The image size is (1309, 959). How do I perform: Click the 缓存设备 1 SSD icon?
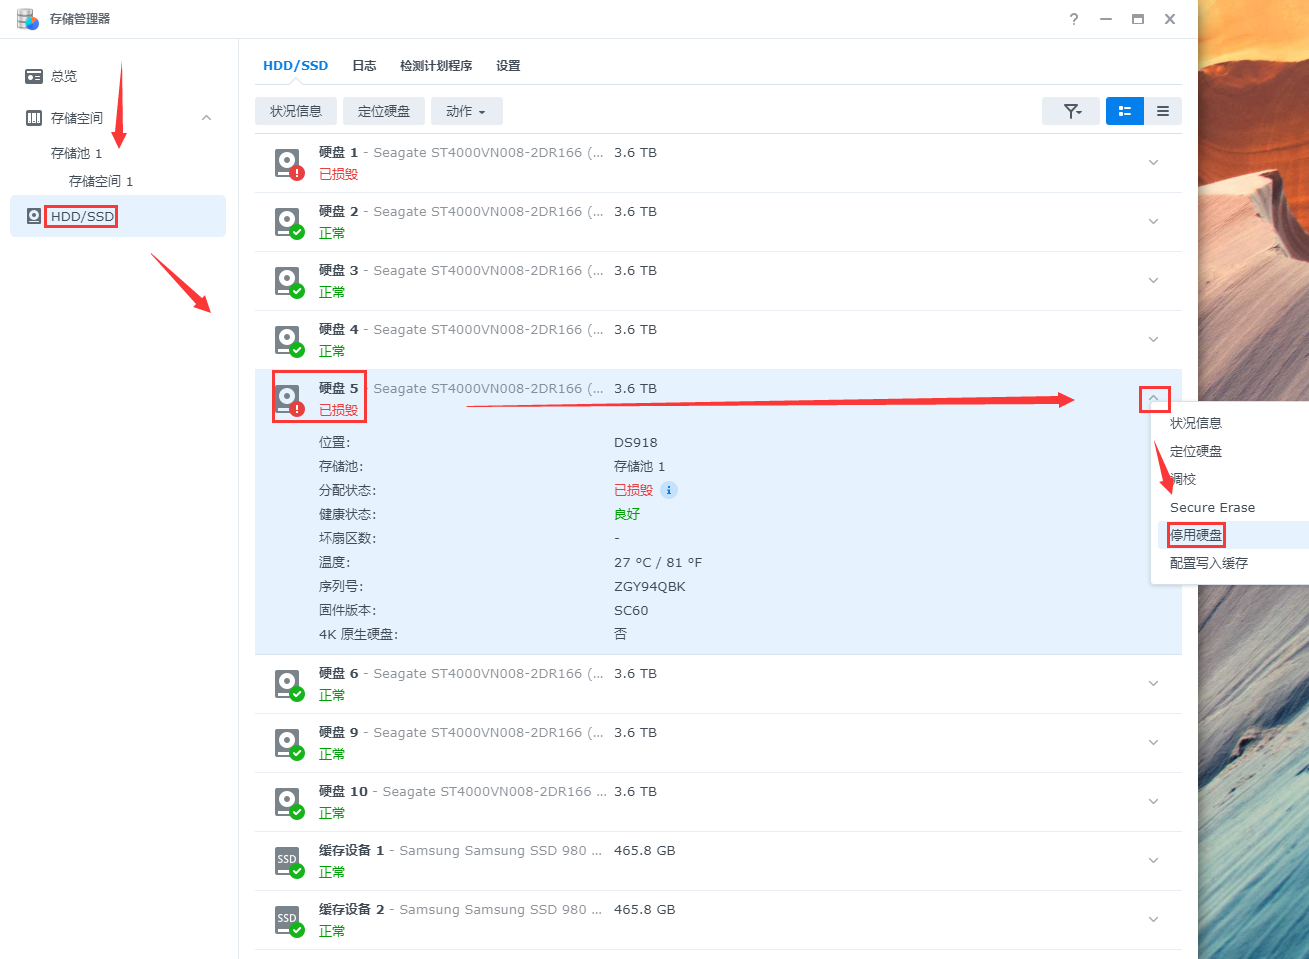click(x=288, y=861)
